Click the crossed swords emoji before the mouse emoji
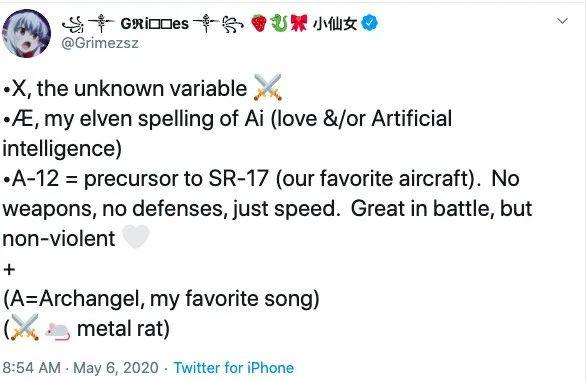The image size is (586, 381). tap(24, 328)
